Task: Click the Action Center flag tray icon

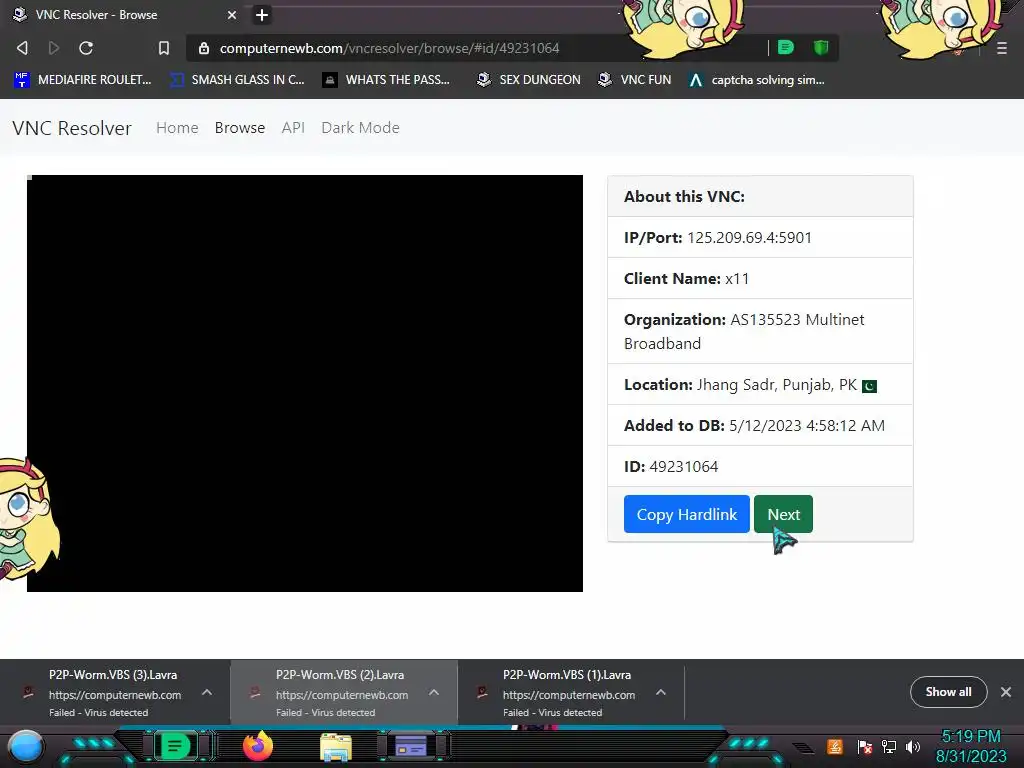Action: tap(864, 746)
